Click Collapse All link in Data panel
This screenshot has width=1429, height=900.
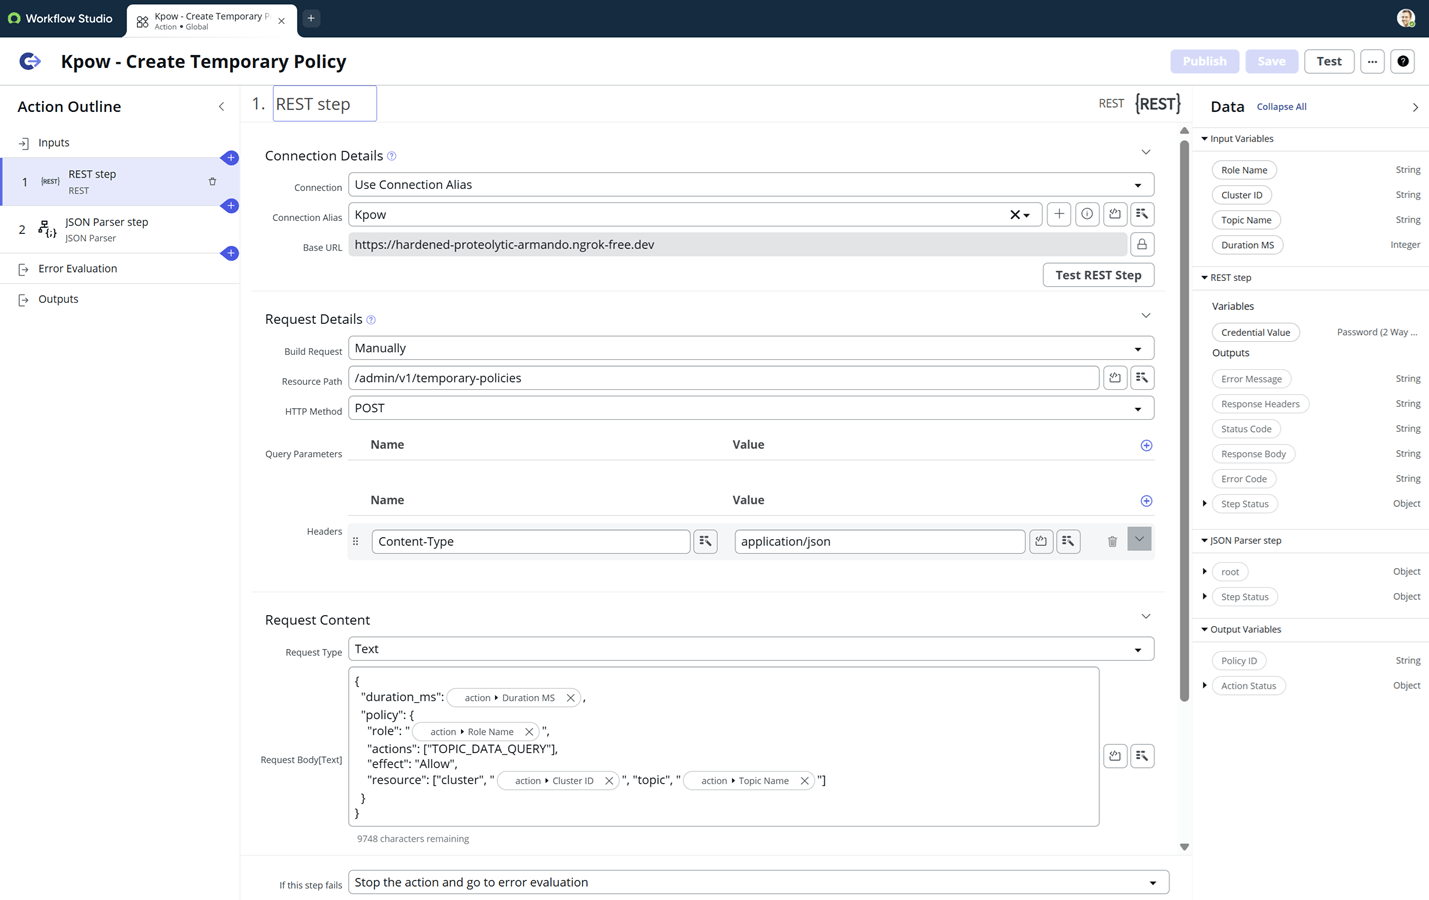[x=1281, y=107]
